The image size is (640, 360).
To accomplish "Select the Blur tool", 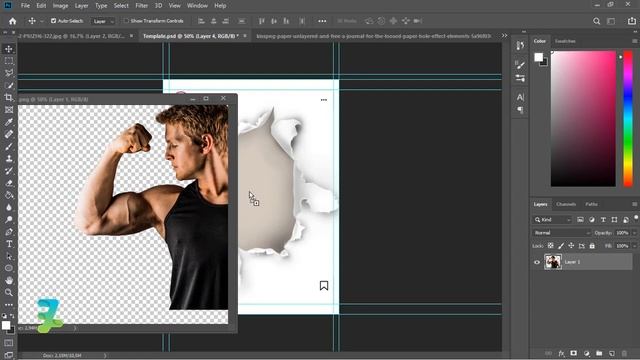I will (x=9, y=207).
